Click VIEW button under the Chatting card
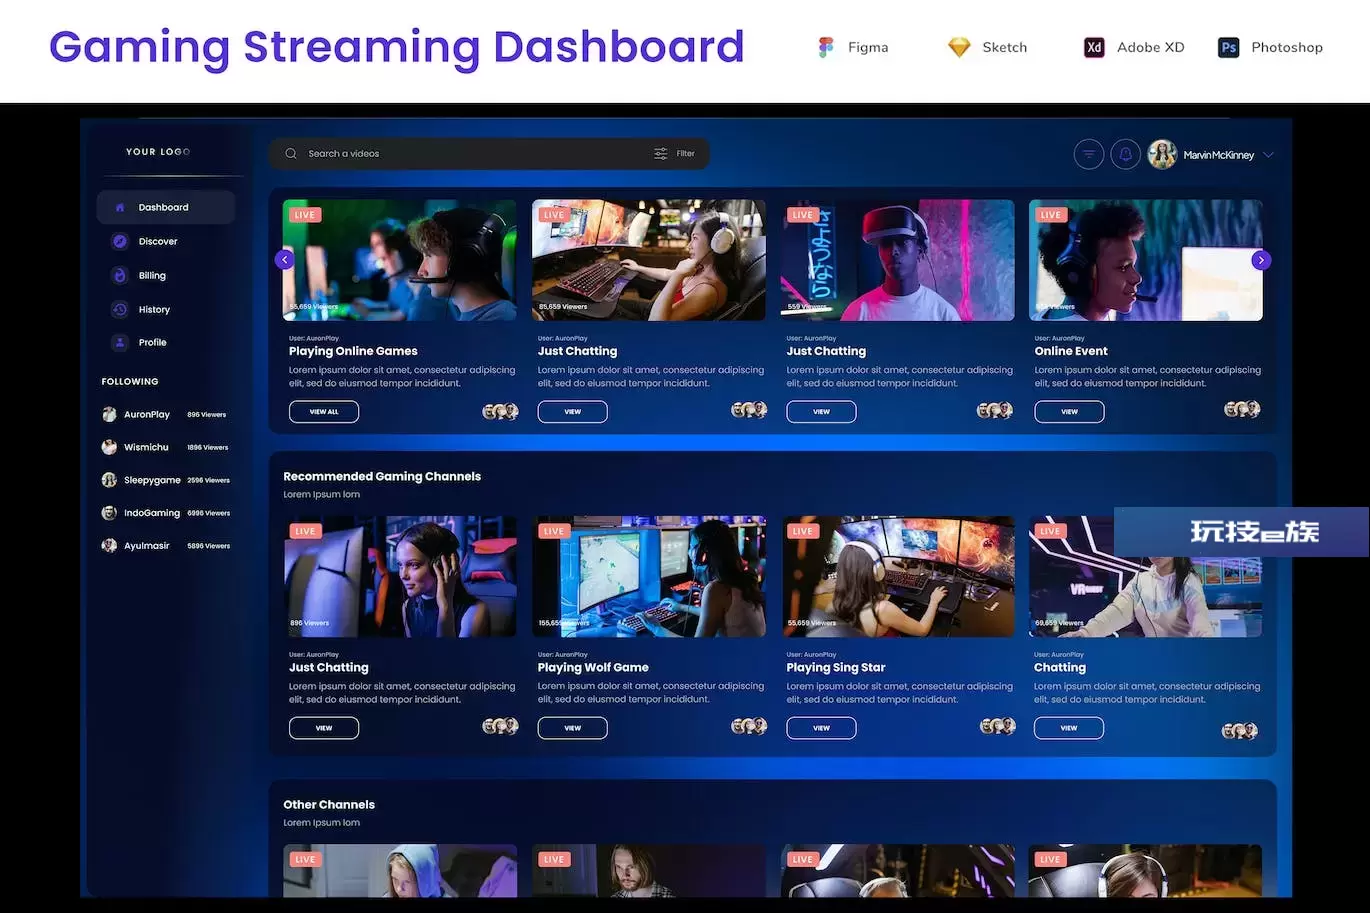 click(x=1069, y=728)
